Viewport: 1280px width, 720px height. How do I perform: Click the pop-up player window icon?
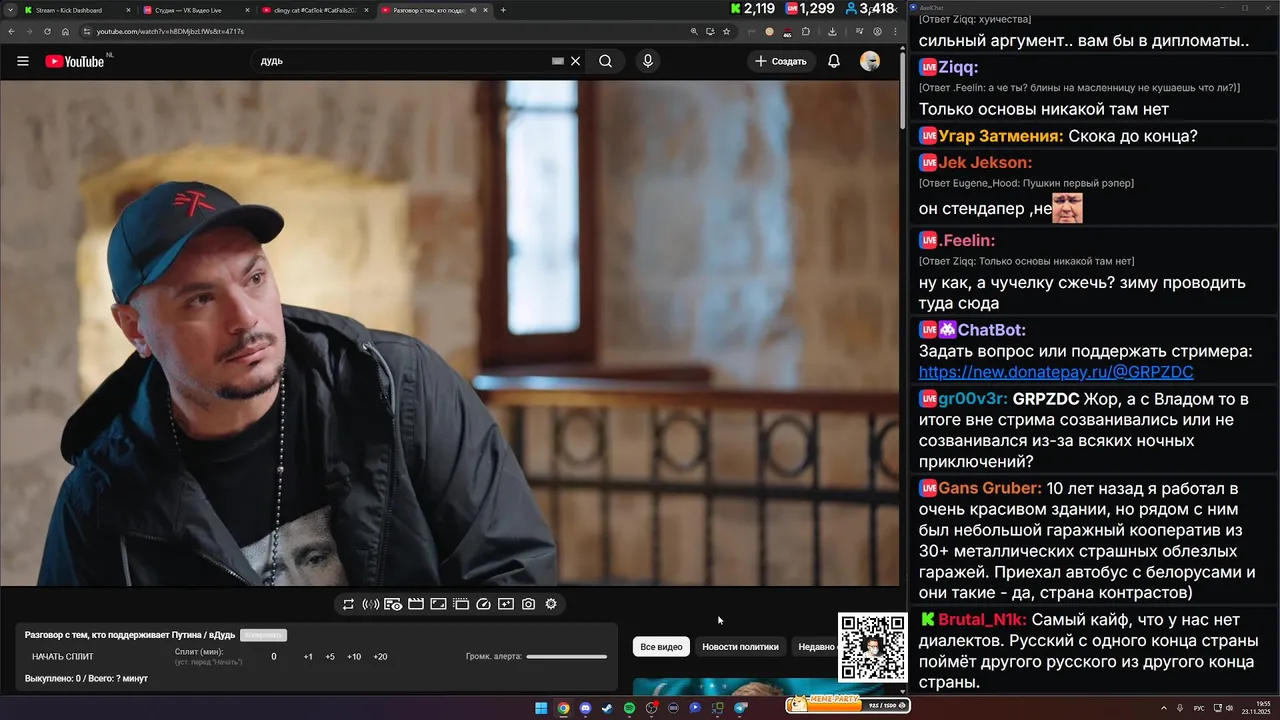pos(461,604)
